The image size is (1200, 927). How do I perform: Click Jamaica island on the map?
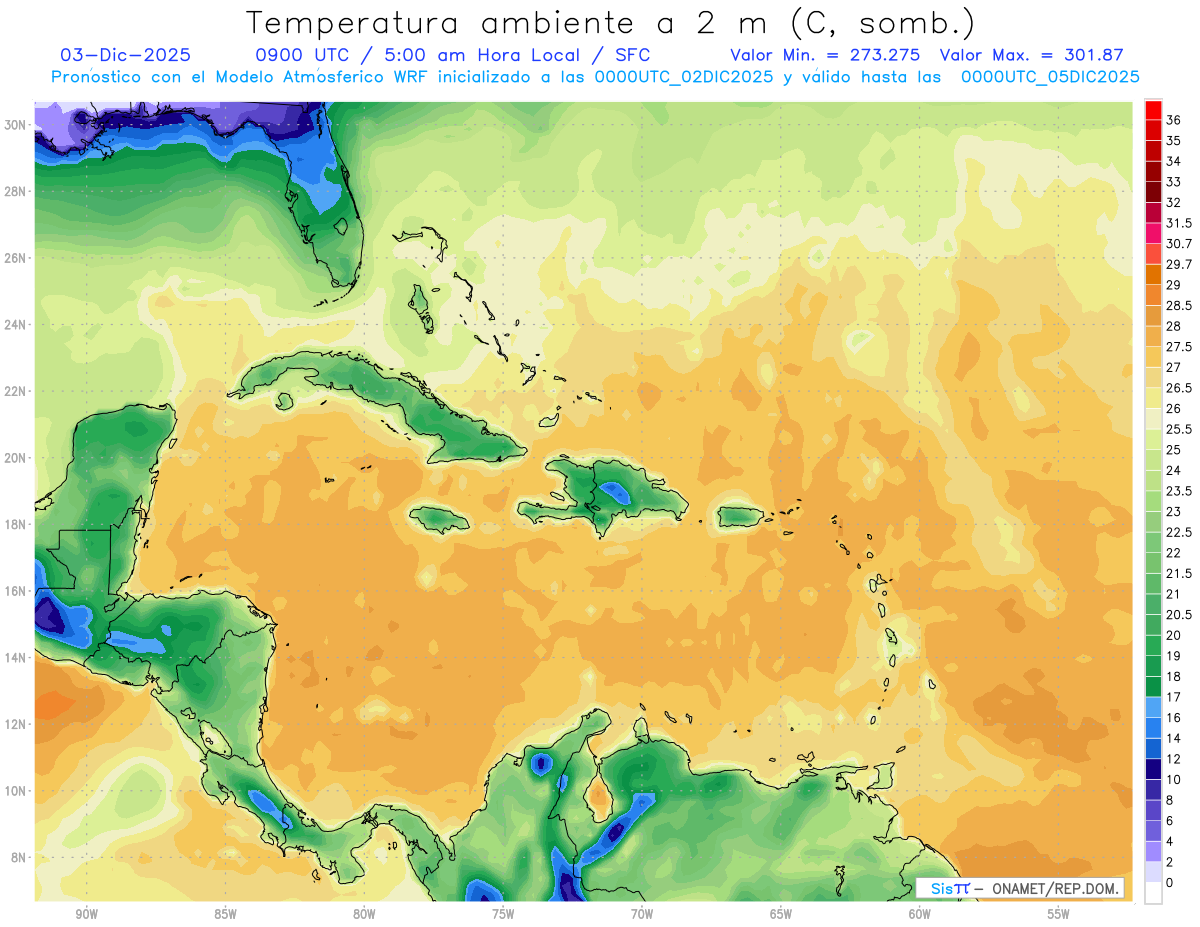[x=439, y=519]
